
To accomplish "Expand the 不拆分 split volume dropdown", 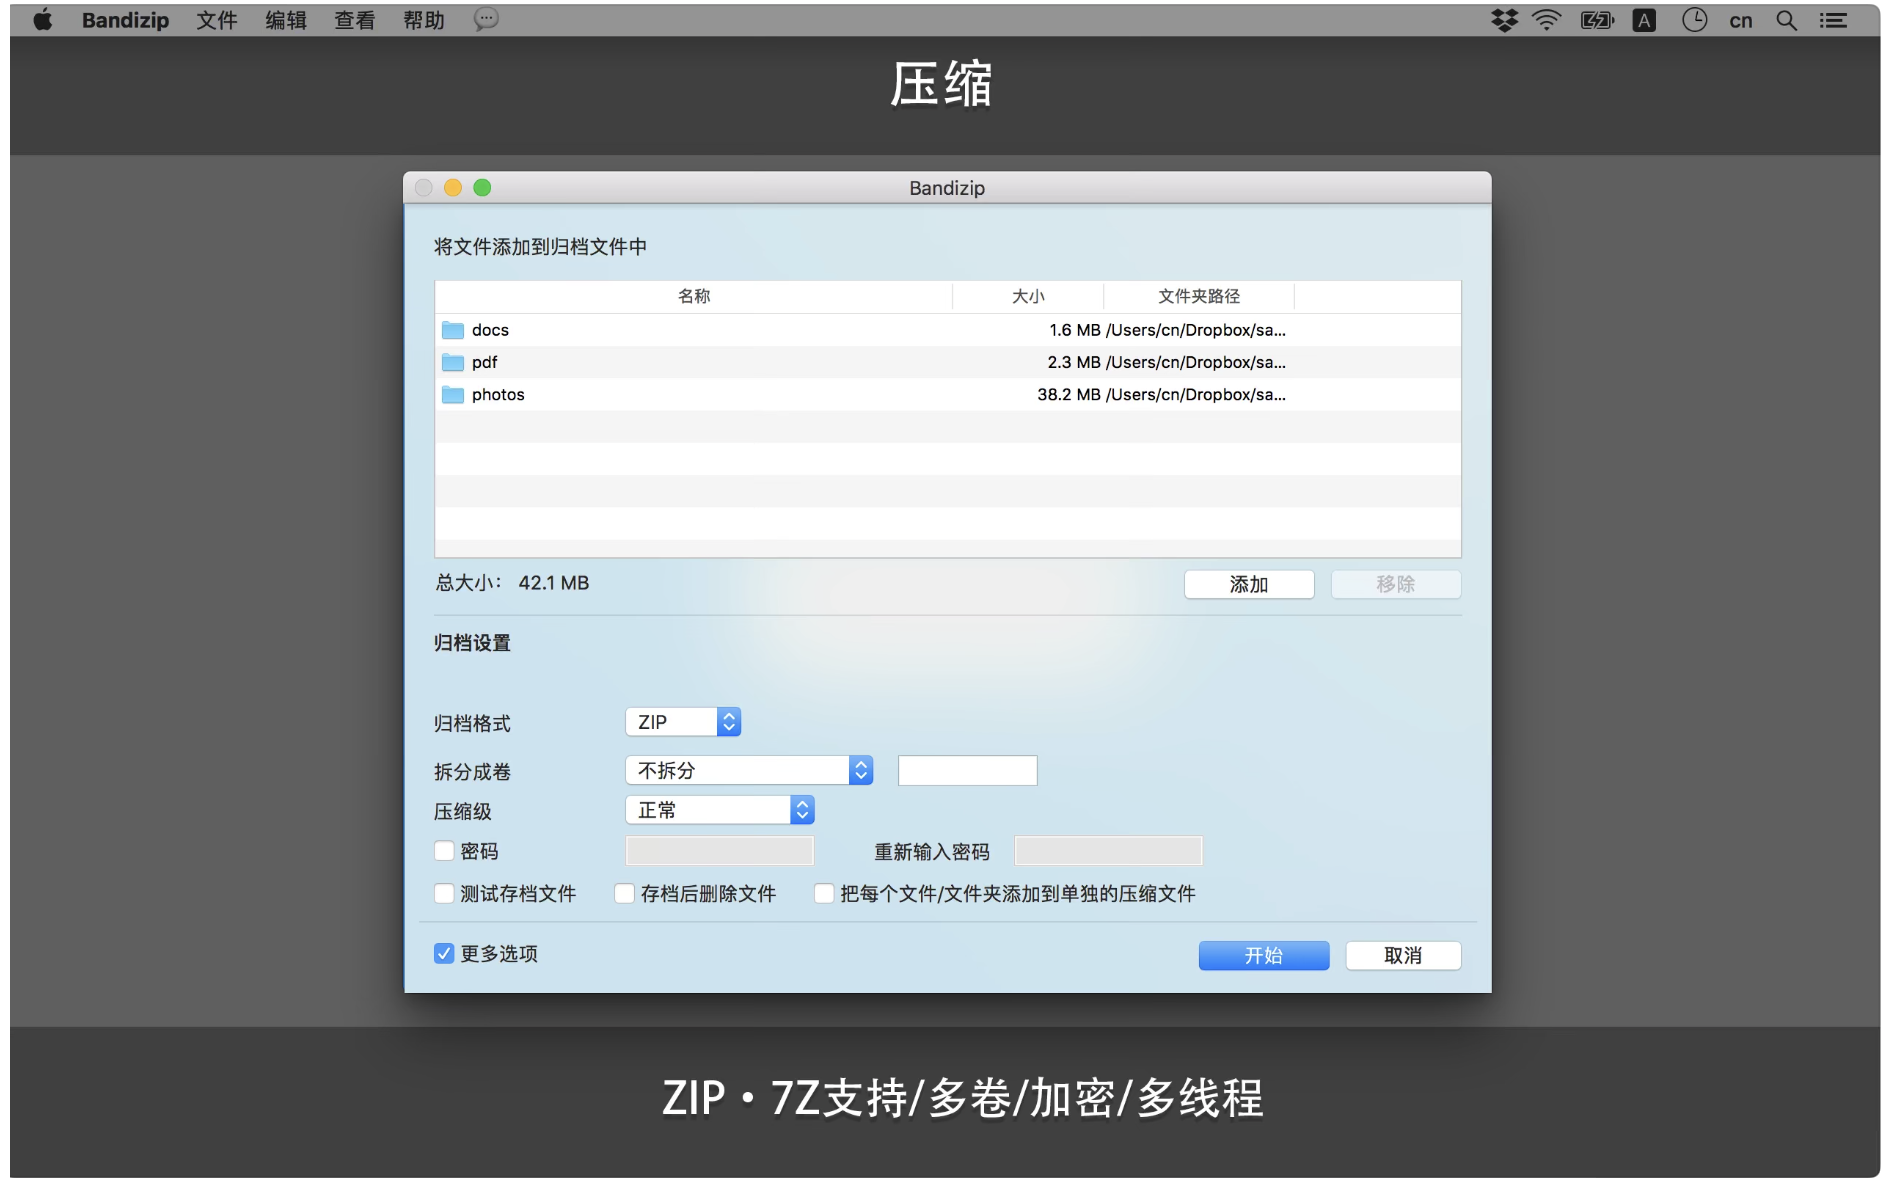I will coord(749,770).
